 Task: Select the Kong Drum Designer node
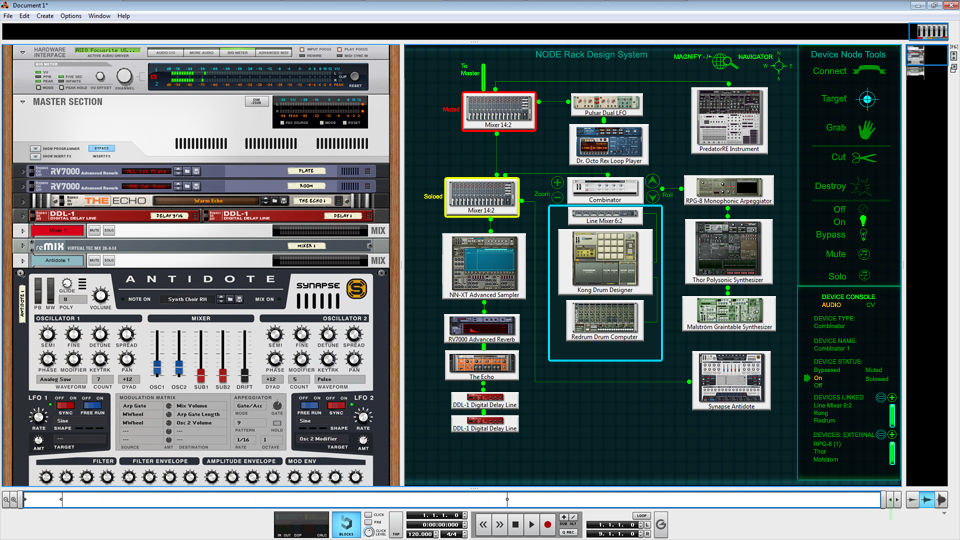[605, 261]
